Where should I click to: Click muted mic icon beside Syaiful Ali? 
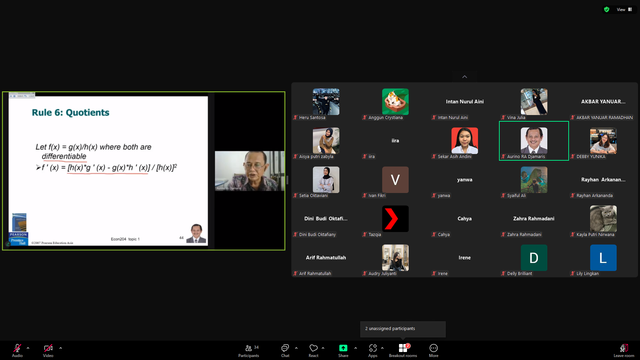[503, 196]
